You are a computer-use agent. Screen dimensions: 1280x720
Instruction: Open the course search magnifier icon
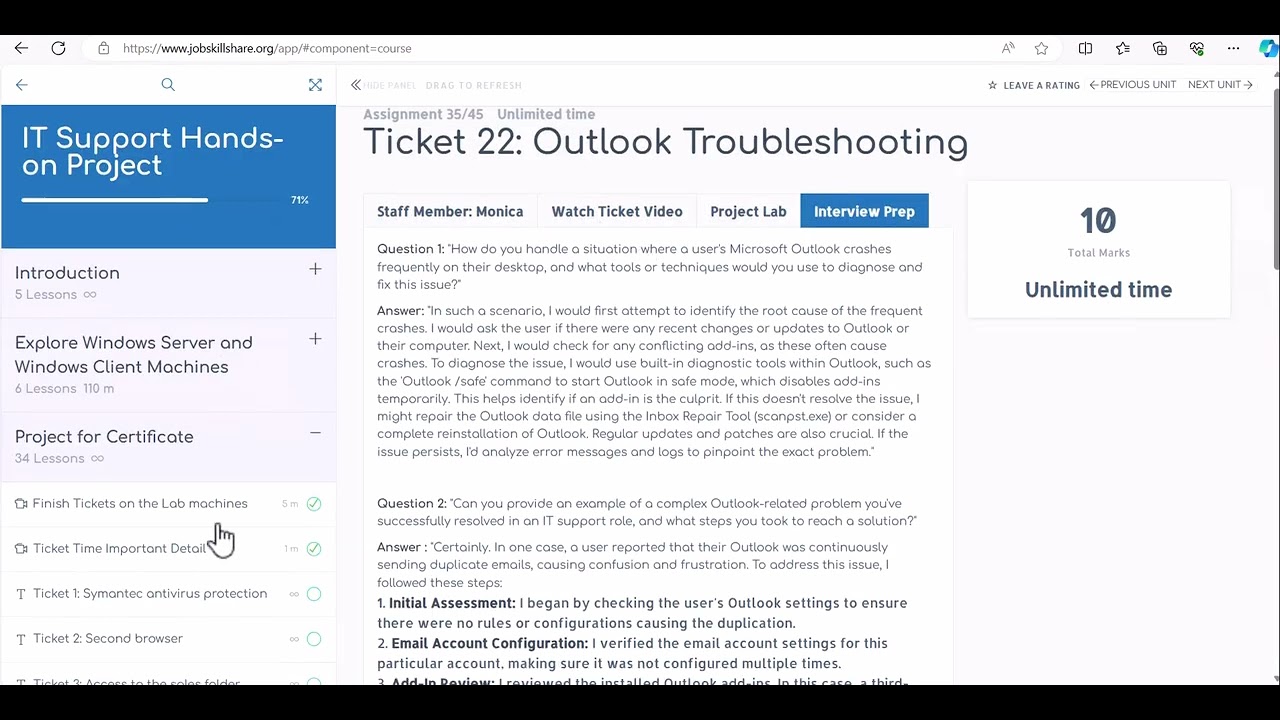(168, 85)
